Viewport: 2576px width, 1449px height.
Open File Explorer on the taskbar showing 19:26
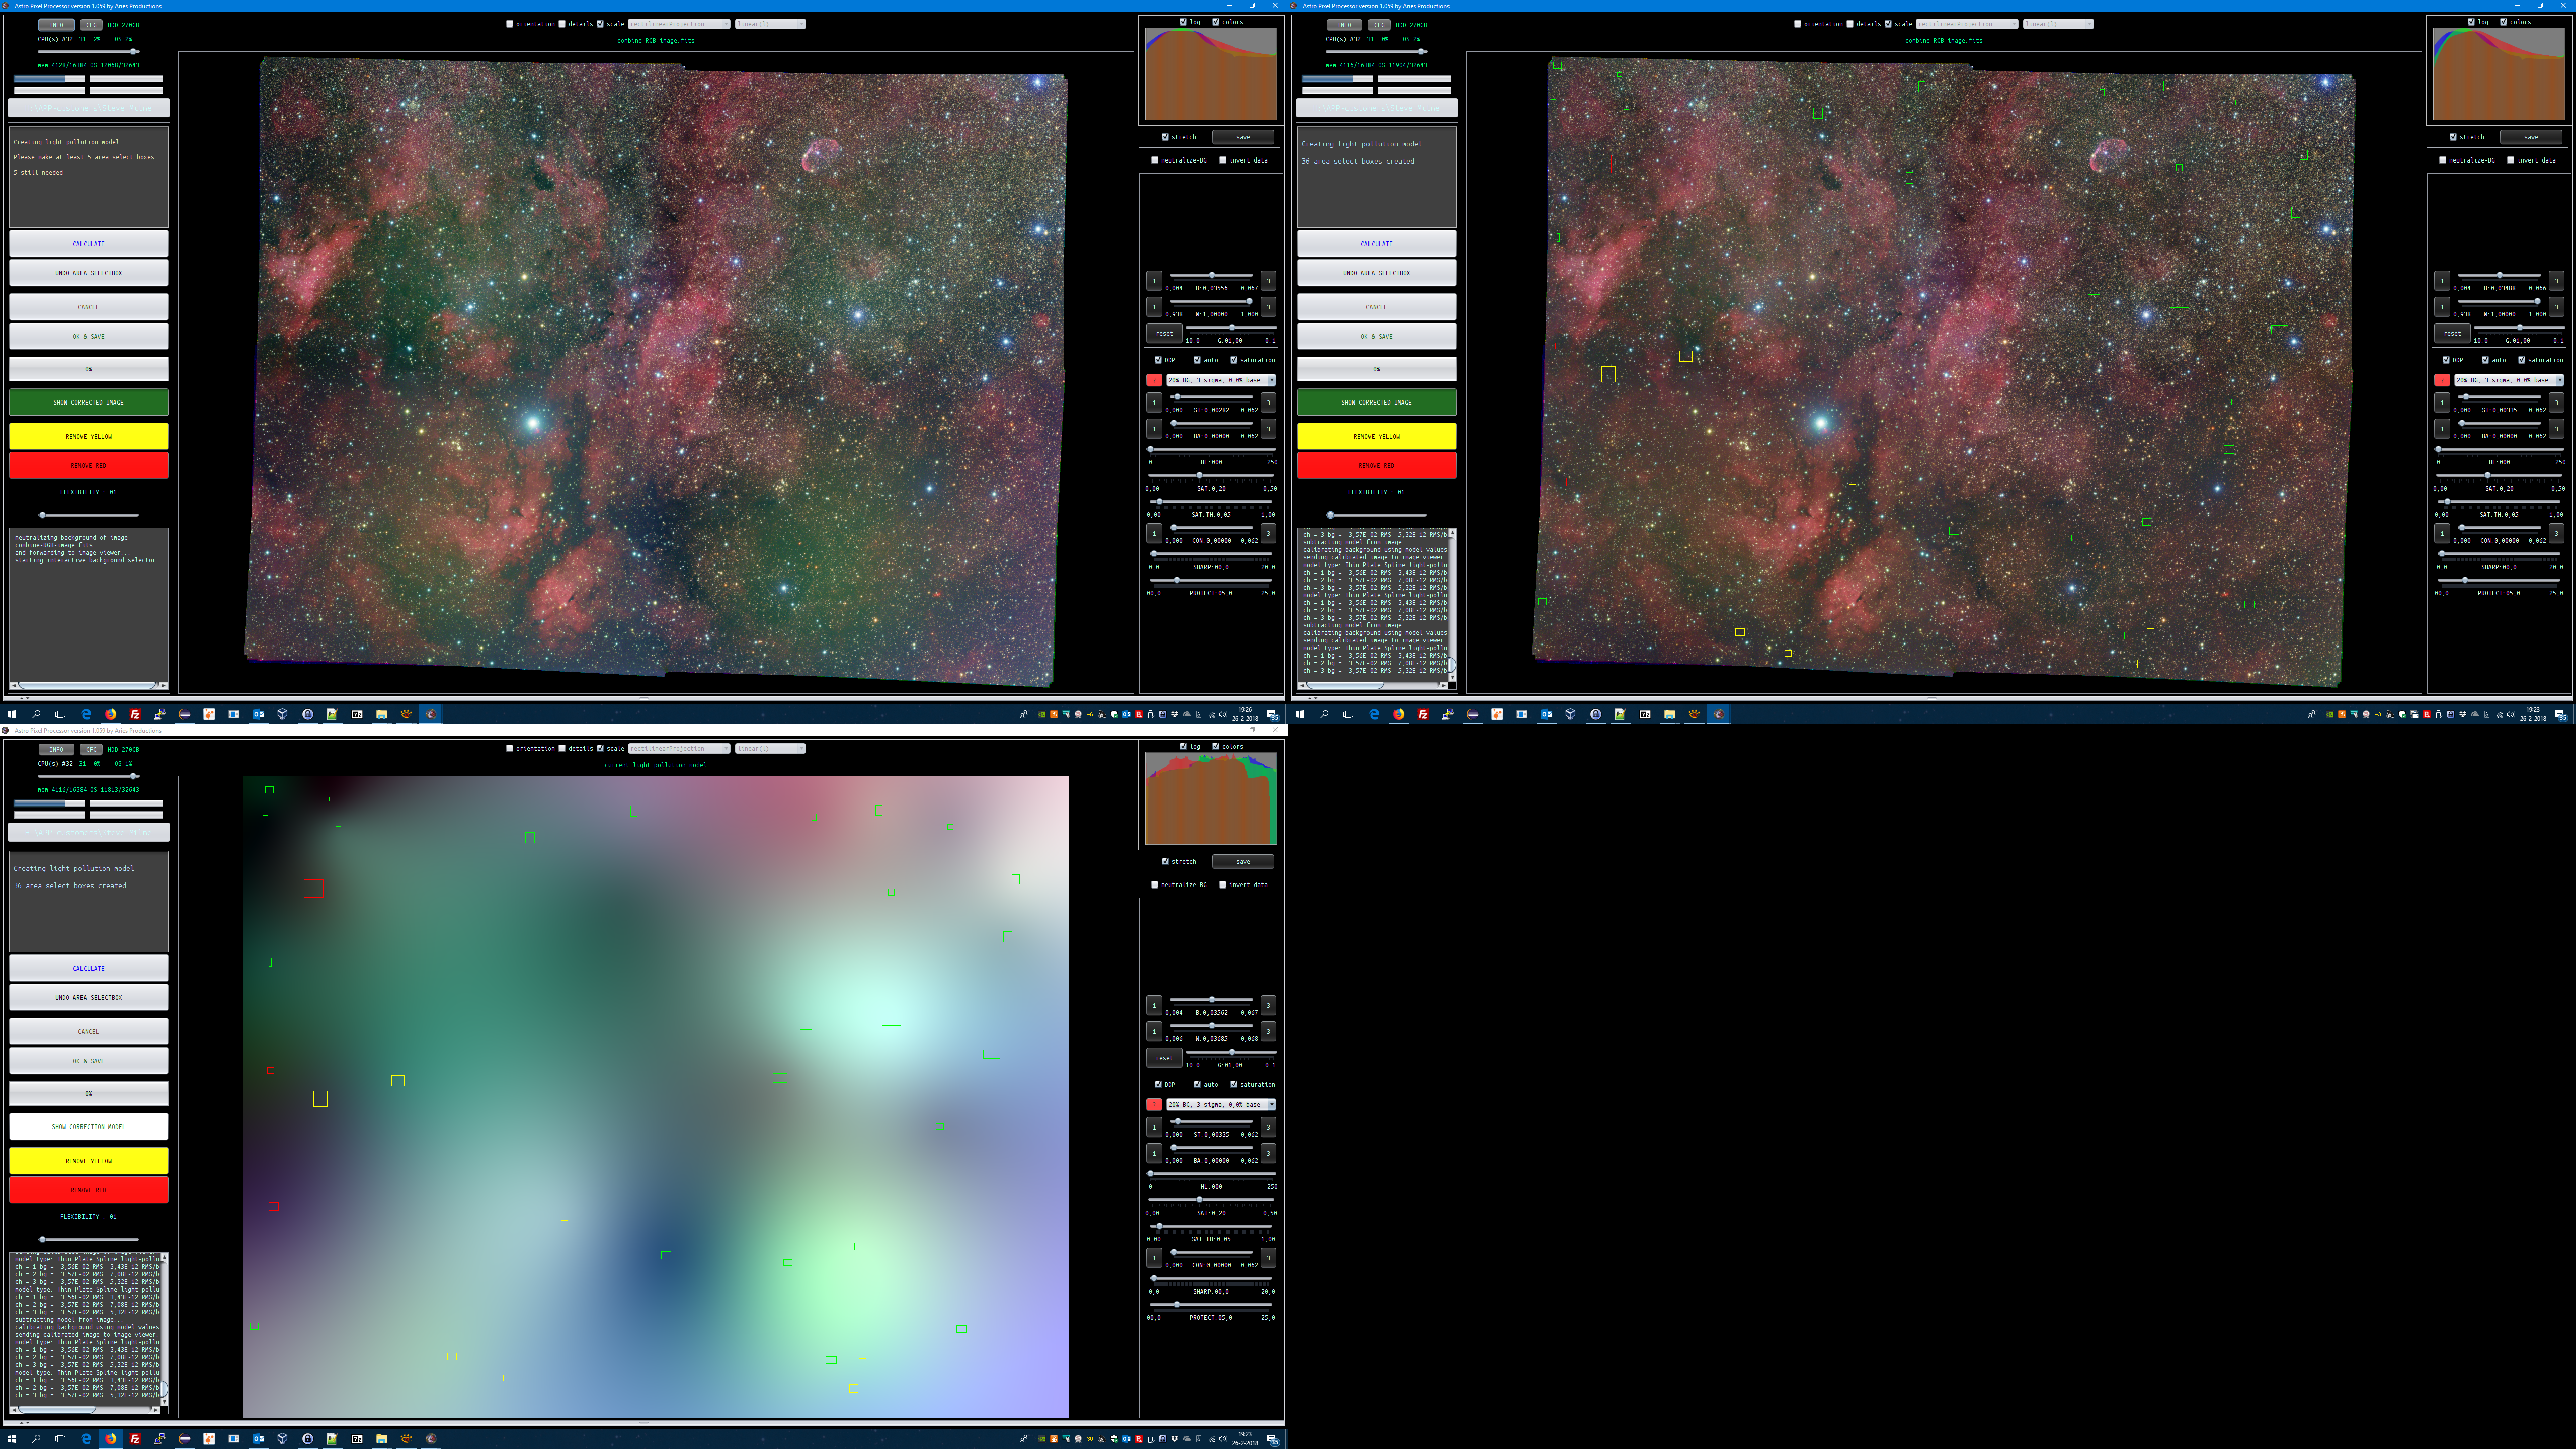pyautogui.click(x=381, y=714)
